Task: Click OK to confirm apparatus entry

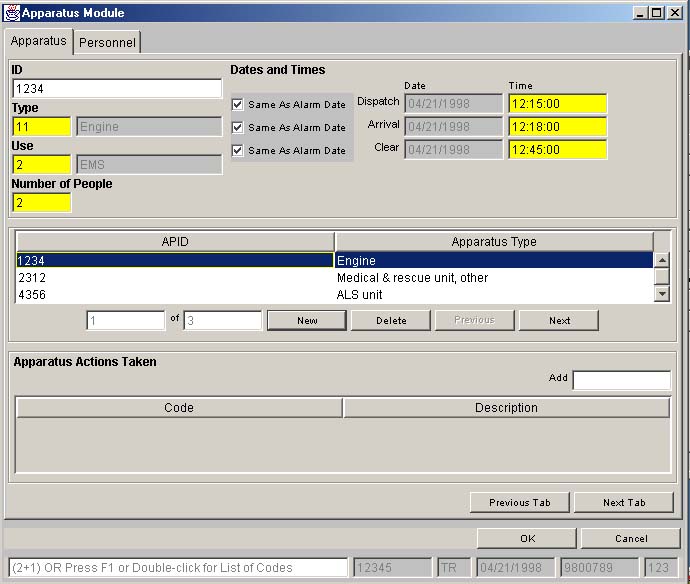Action: pos(526,539)
